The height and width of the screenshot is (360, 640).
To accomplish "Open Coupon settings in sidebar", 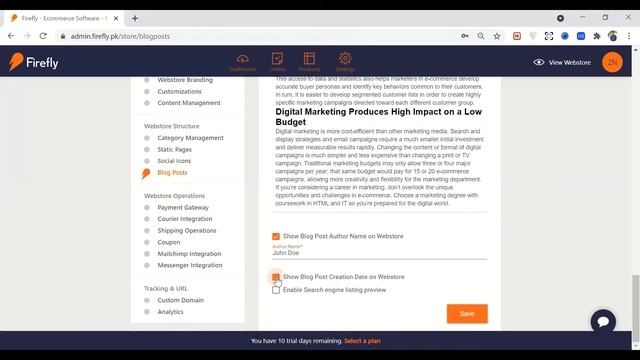I will coord(169,242).
